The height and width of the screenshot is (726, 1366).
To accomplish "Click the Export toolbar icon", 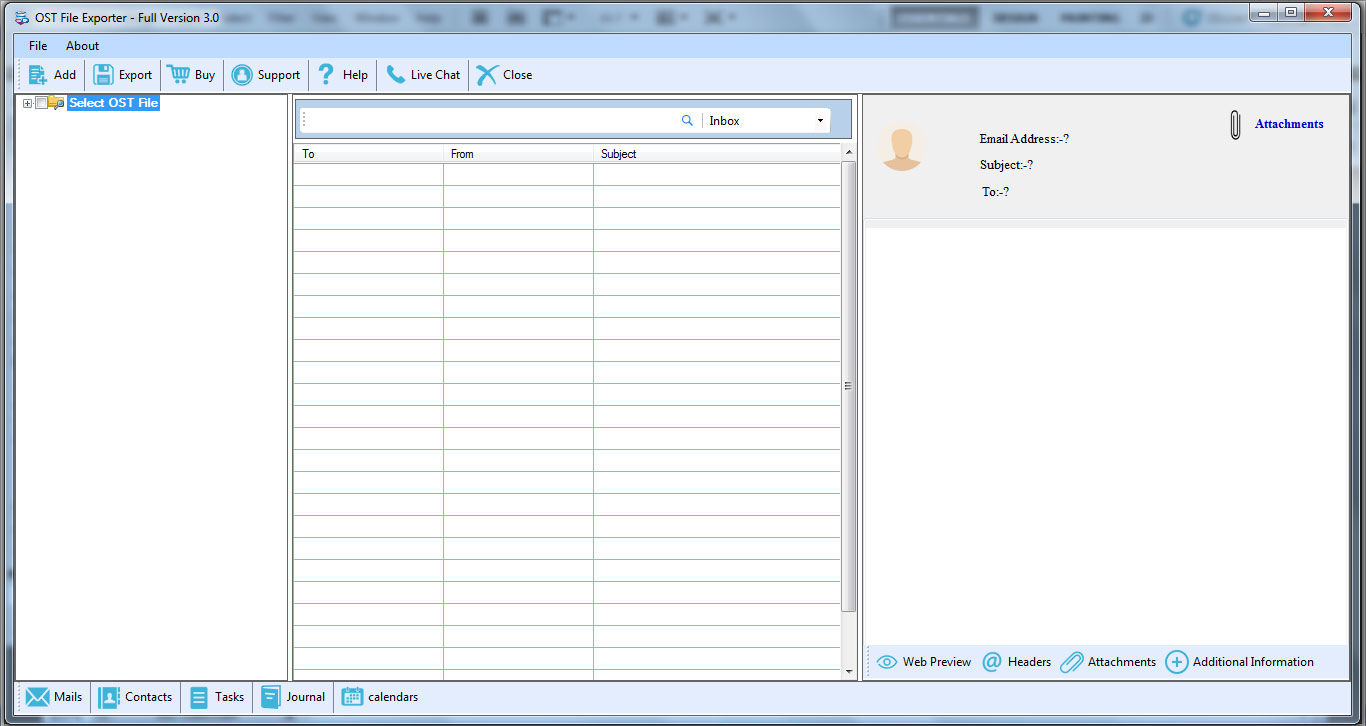I will pos(104,75).
